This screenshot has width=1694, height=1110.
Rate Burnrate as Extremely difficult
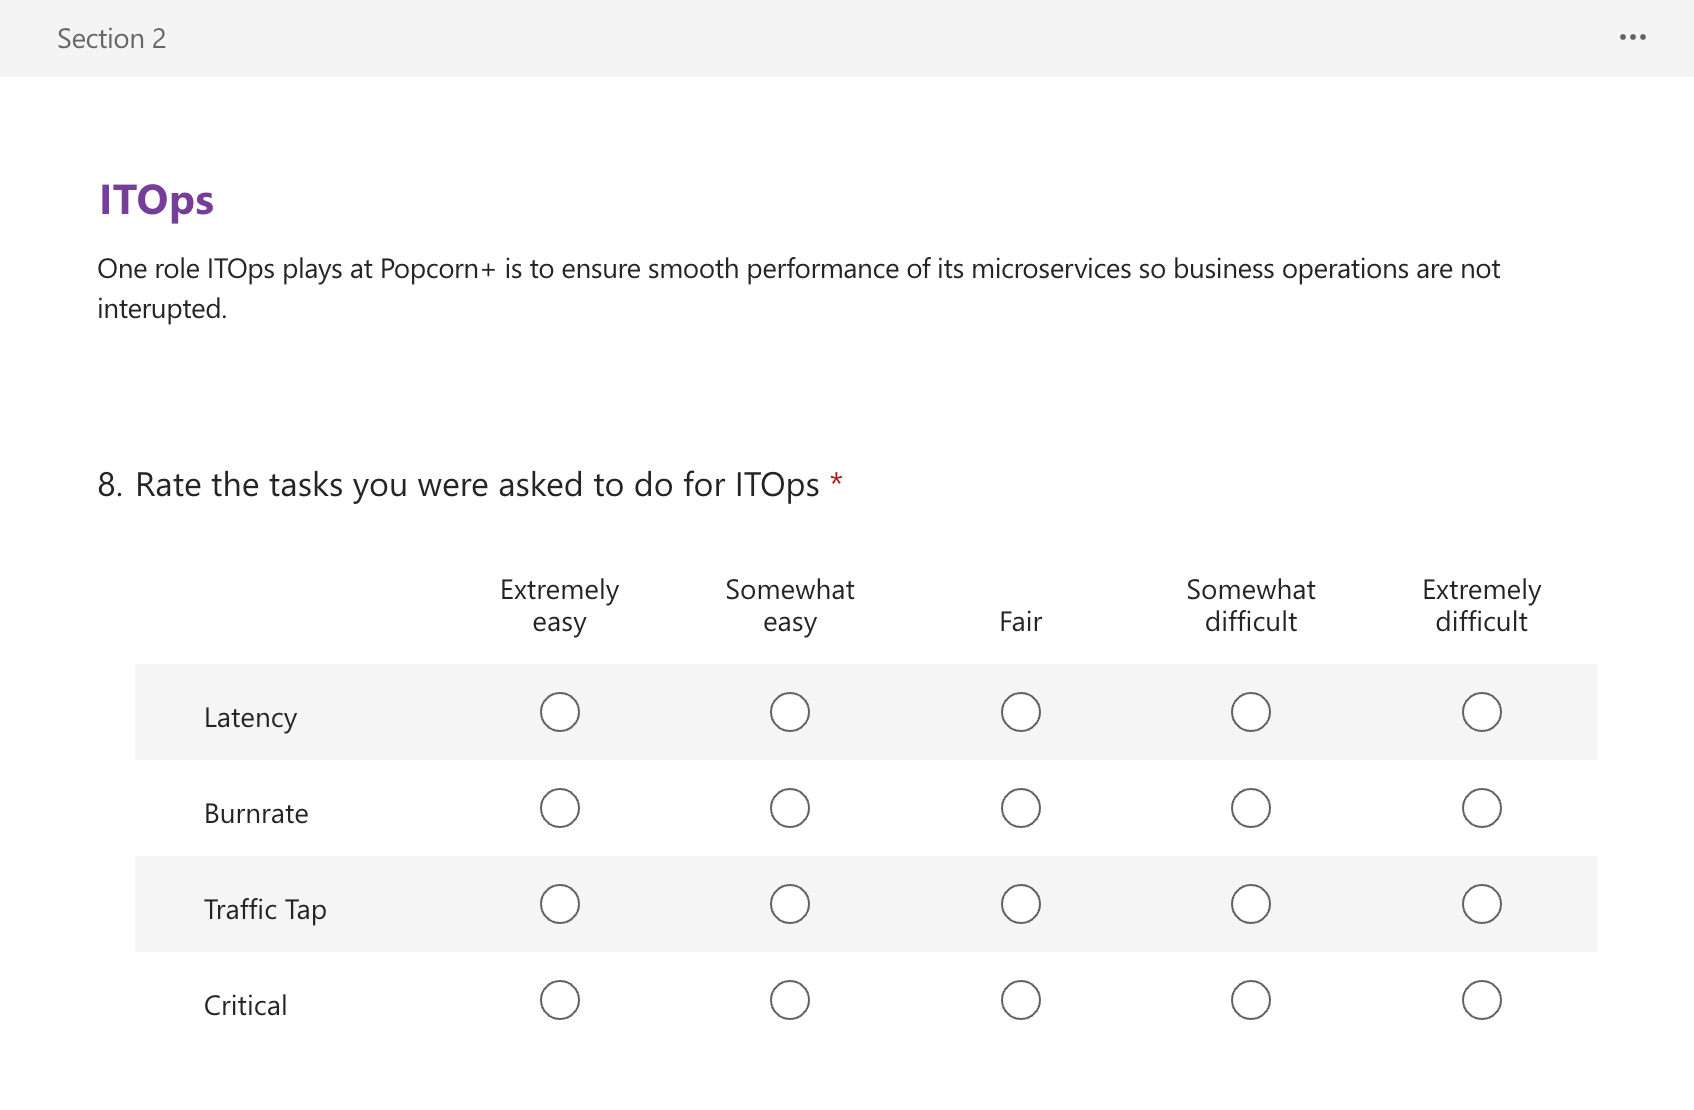coord(1481,808)
